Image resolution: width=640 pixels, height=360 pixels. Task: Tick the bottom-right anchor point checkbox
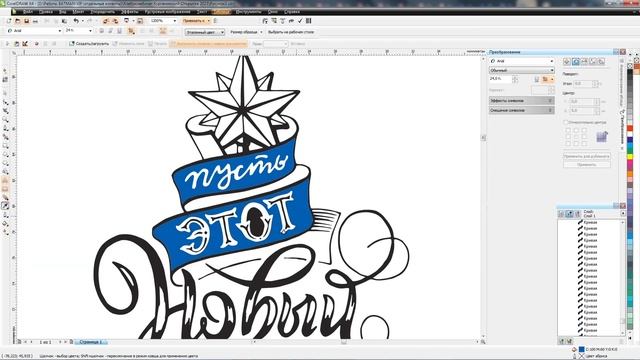point(584,144)
